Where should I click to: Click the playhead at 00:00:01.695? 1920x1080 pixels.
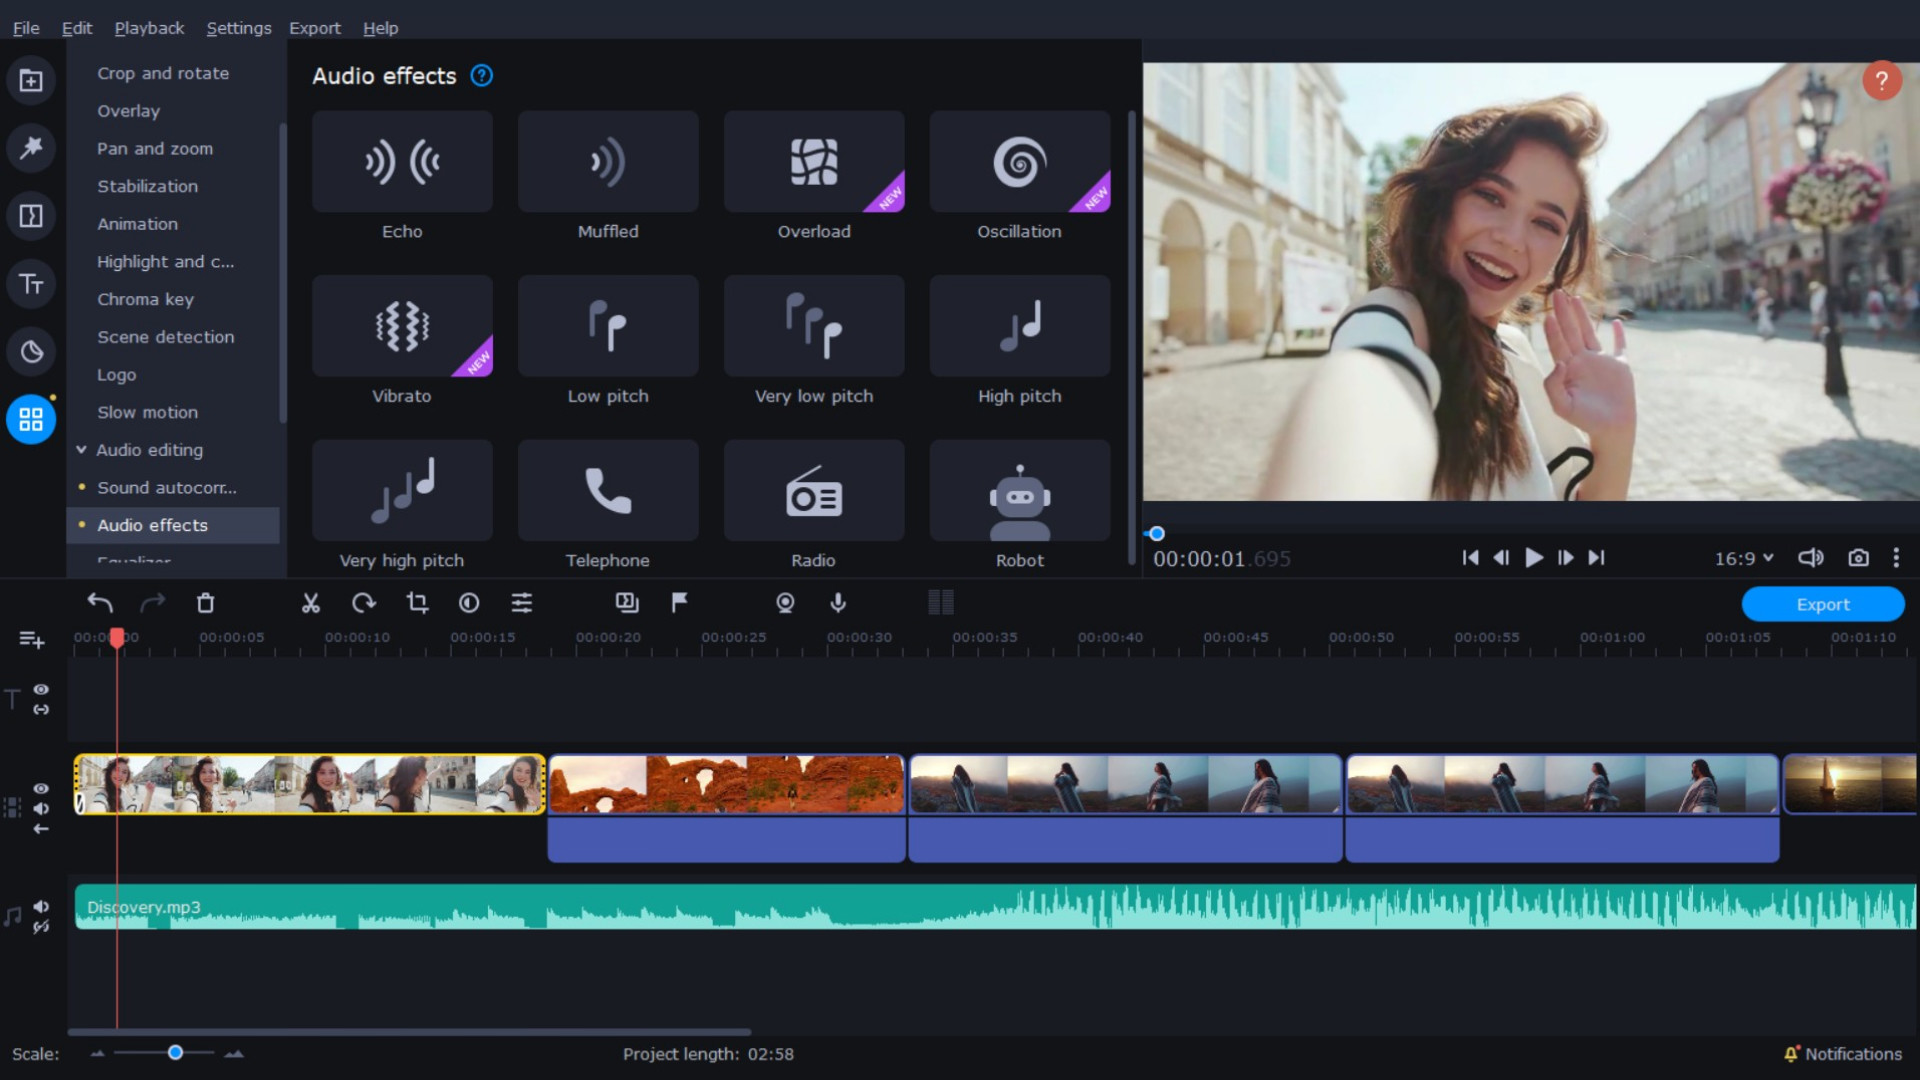[x=117, y=637]
